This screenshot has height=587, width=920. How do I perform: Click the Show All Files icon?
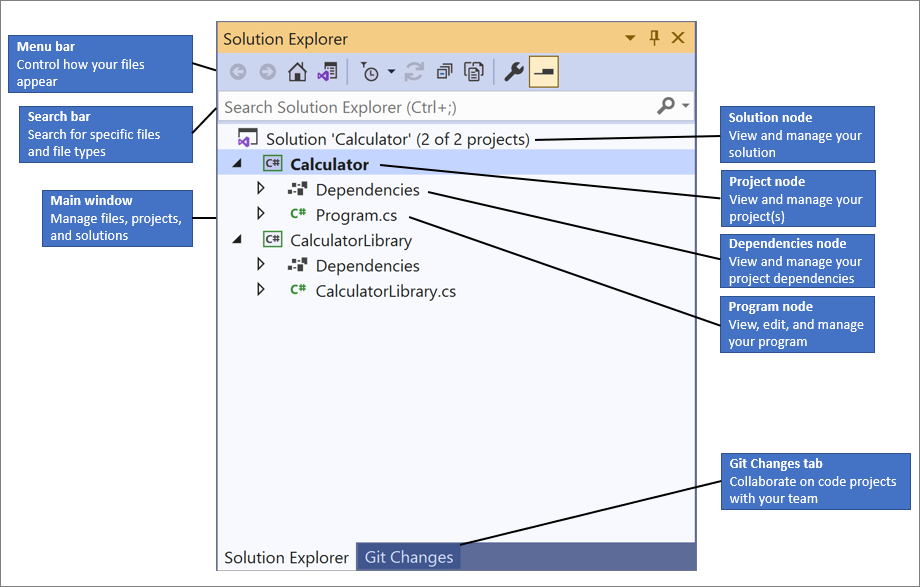point(474,72)
